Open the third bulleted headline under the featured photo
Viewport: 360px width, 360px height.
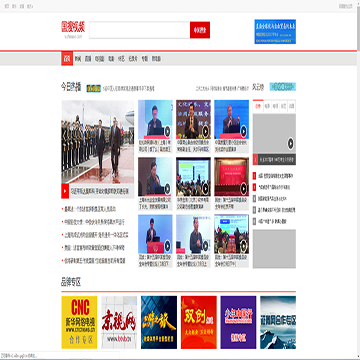[x=96, y=235]
